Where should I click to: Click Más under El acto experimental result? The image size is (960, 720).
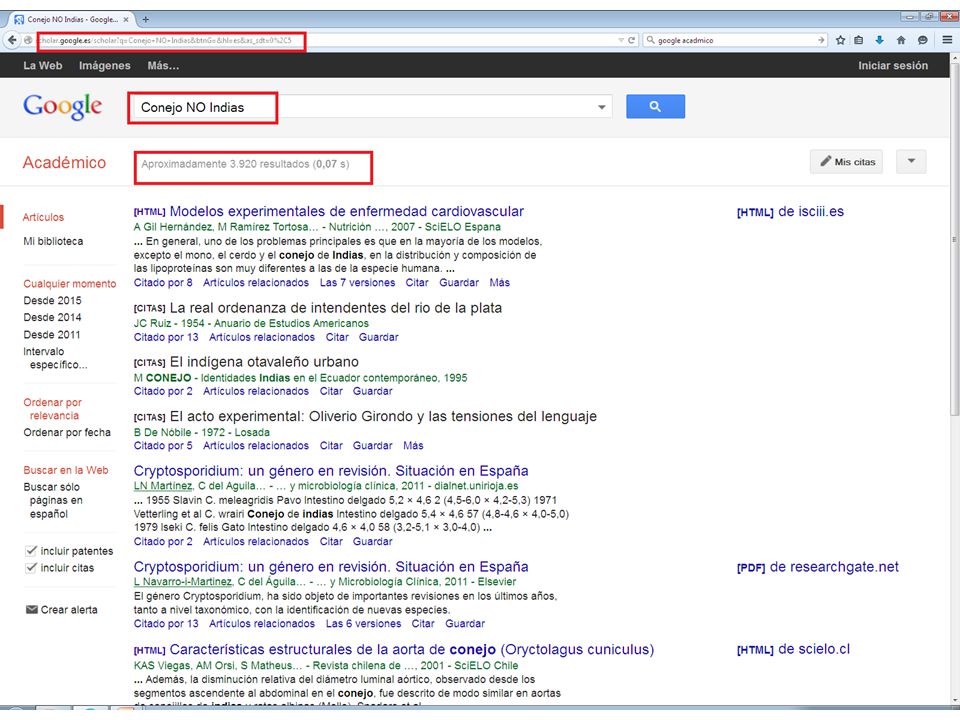[x=413, y=446]
